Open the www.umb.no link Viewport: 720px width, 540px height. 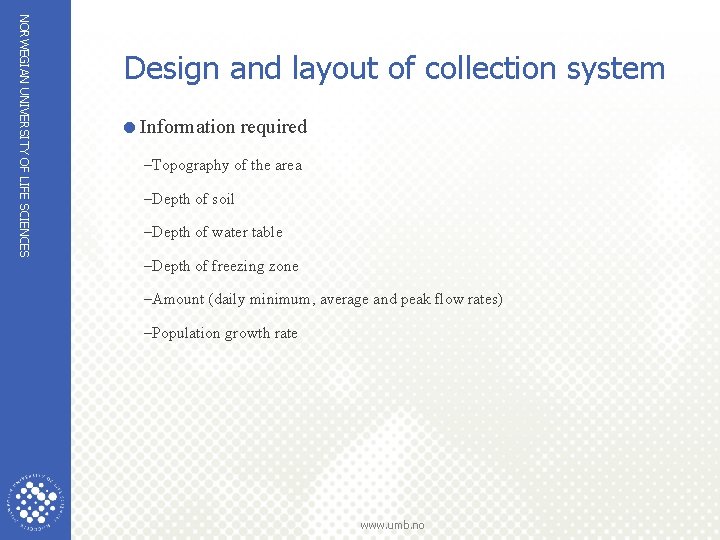point(392,525)
